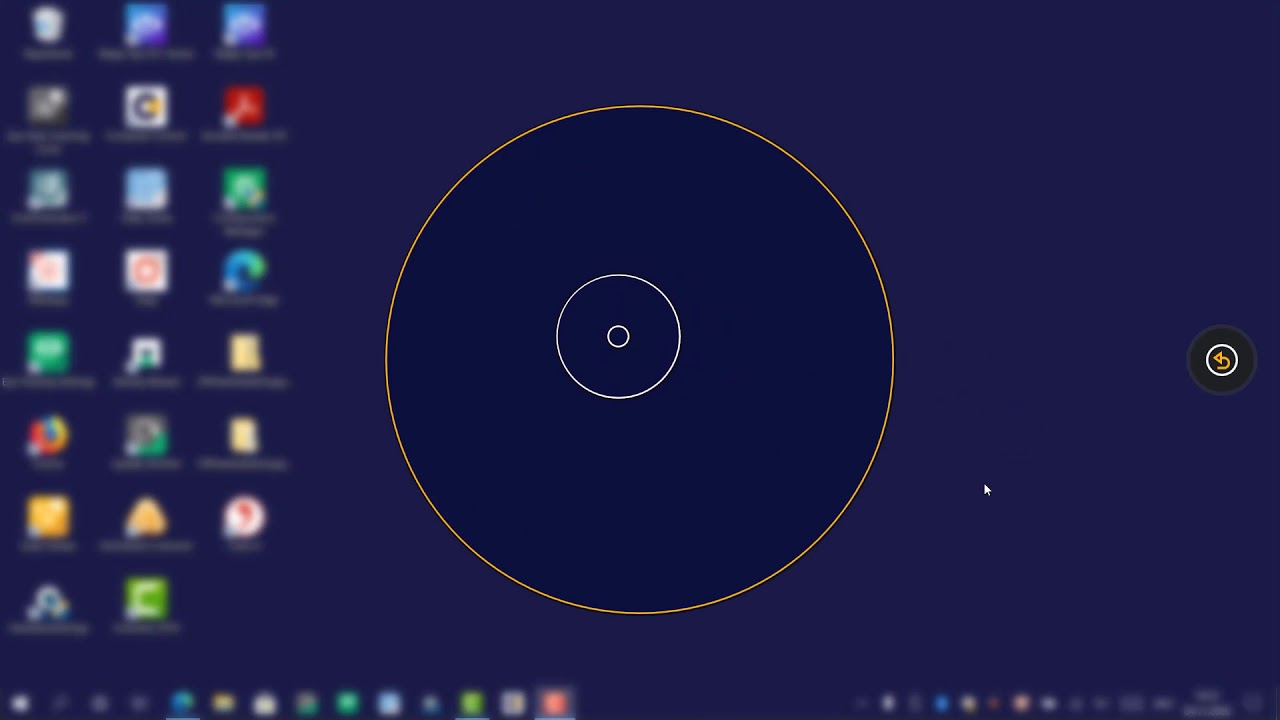Open the music note desktop shortcut
This screenshot has height=720, width=1280.
point(146,353)
